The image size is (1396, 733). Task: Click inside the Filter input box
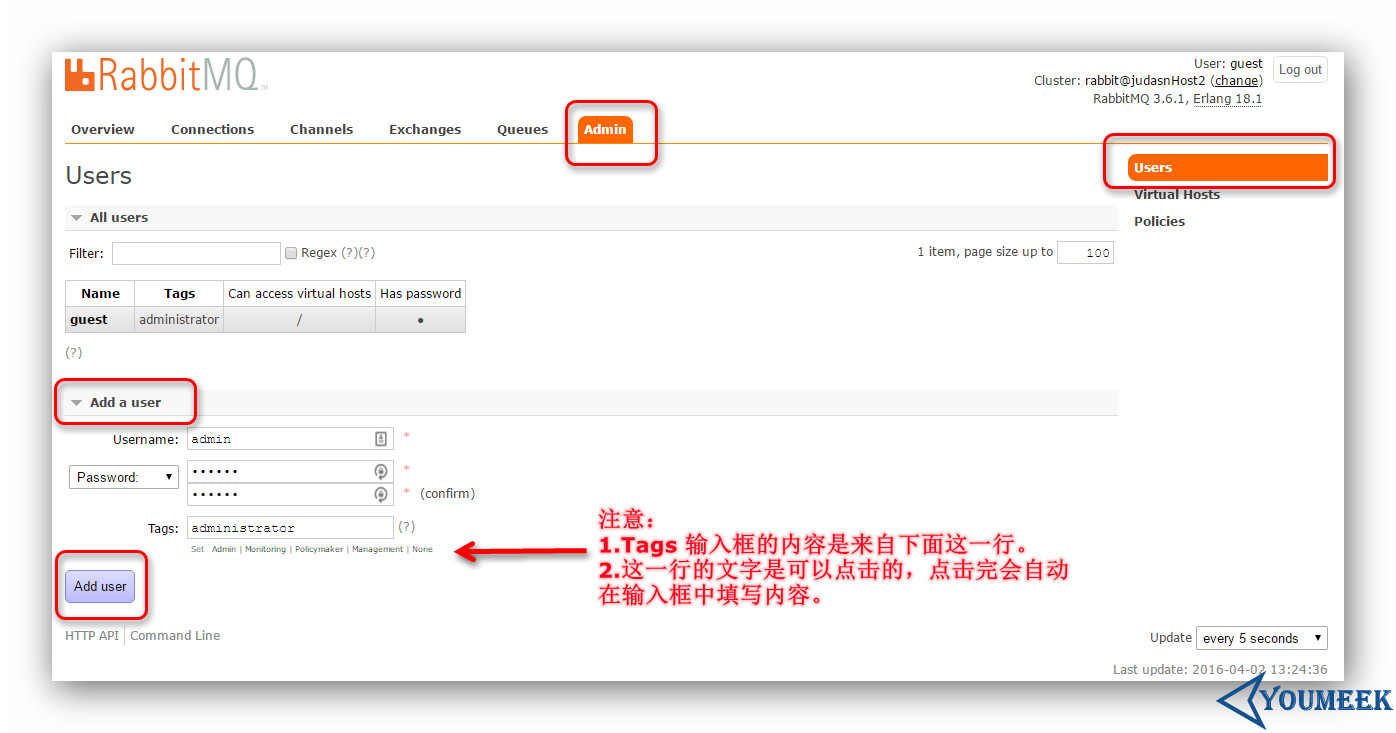click(195, 253)
